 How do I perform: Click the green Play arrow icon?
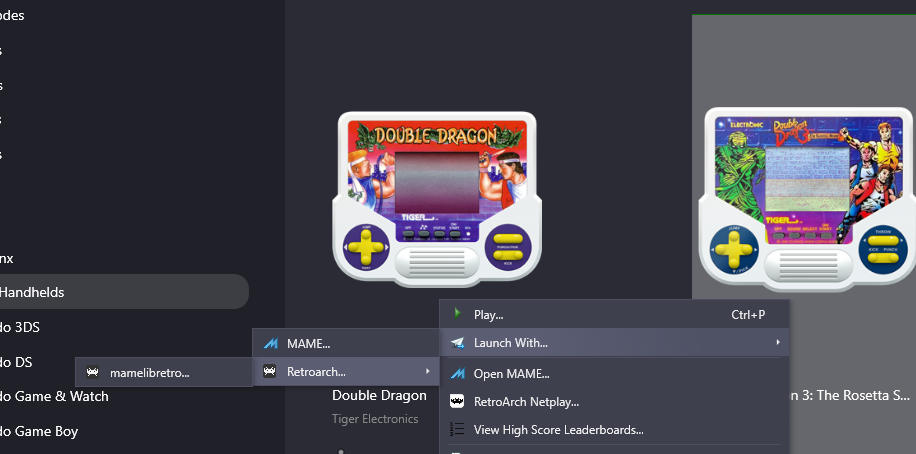457,314
